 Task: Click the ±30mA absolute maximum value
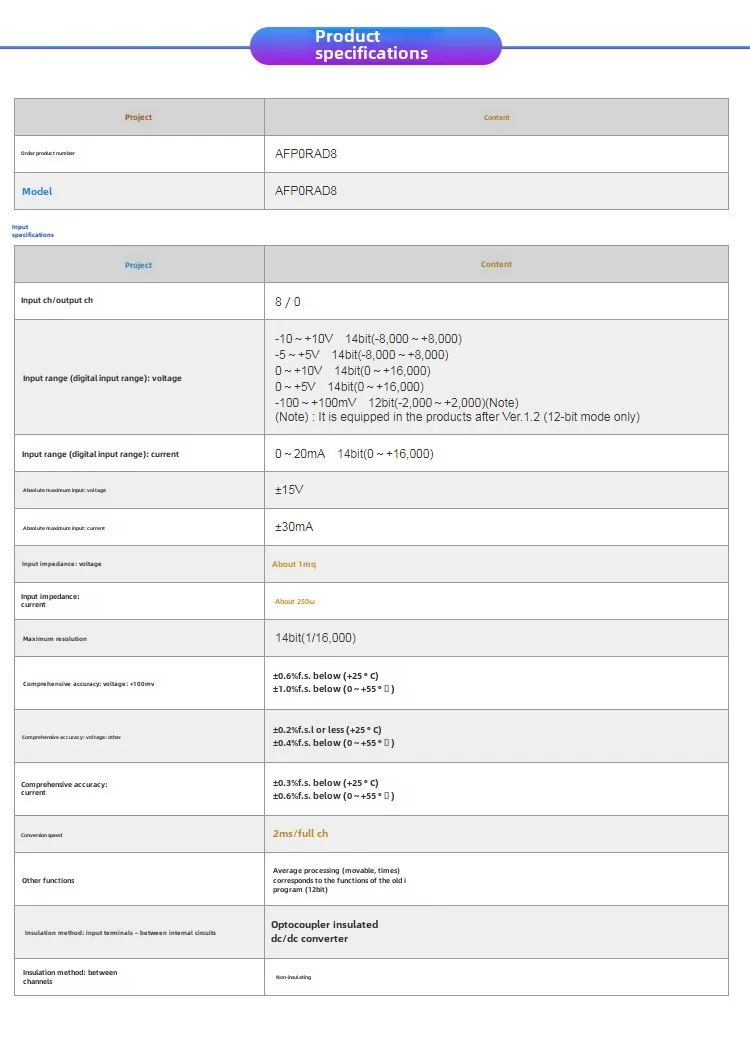[294, 527]
